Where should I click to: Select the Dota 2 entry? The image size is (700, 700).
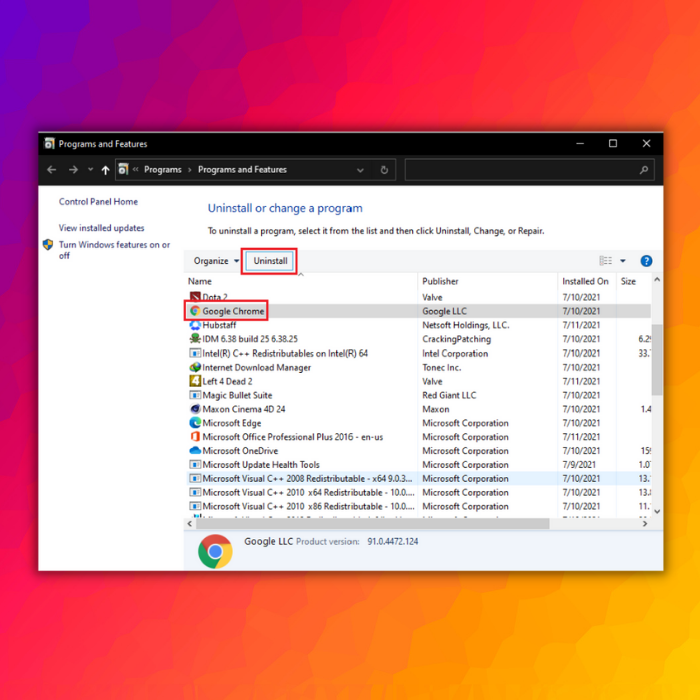click(x=215, y=297)
